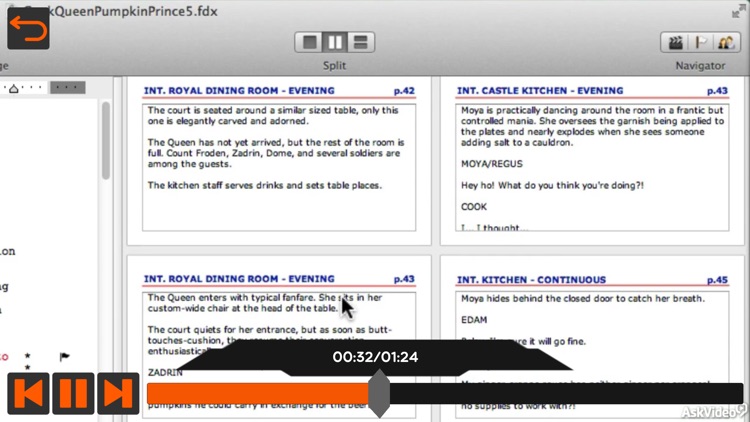
Task: Click the ruler indent marker triangle
Action: point(14,89)
